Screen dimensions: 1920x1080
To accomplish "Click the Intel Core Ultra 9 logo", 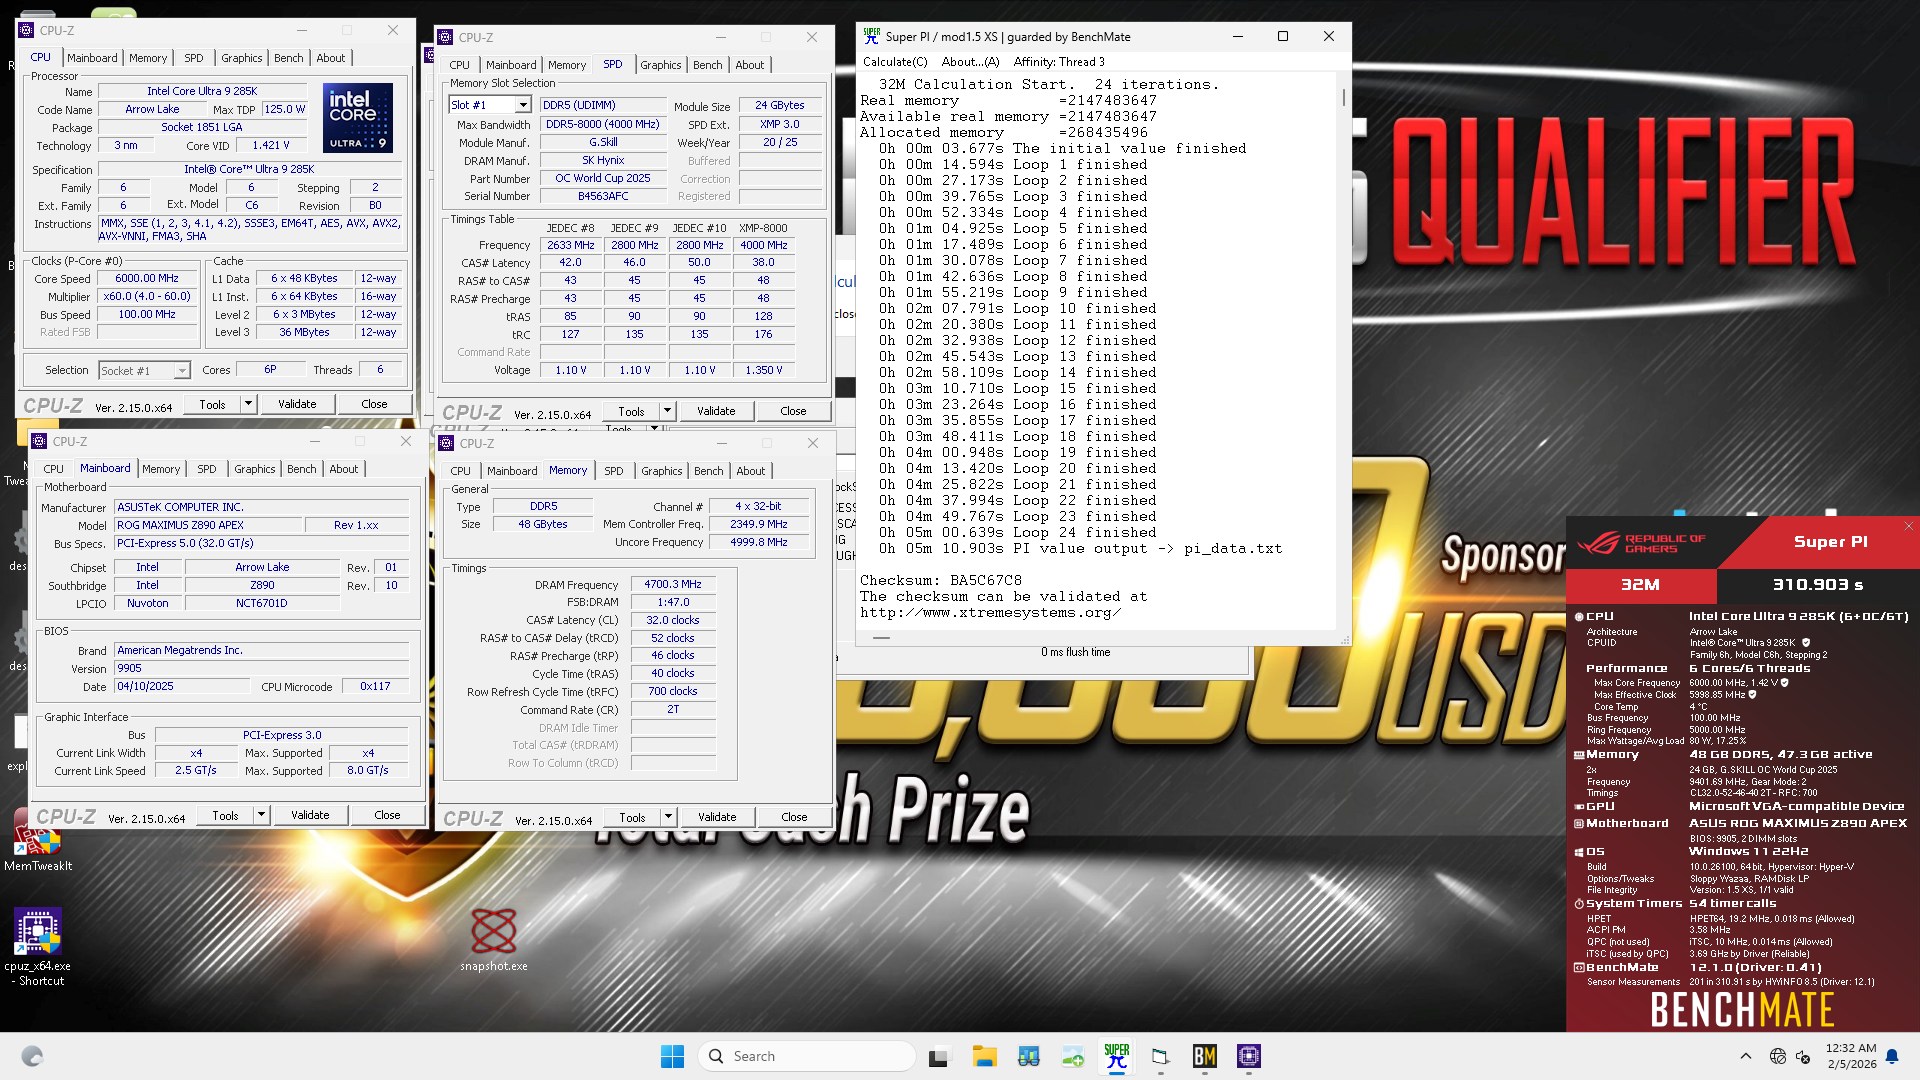I will click(358, 117).
